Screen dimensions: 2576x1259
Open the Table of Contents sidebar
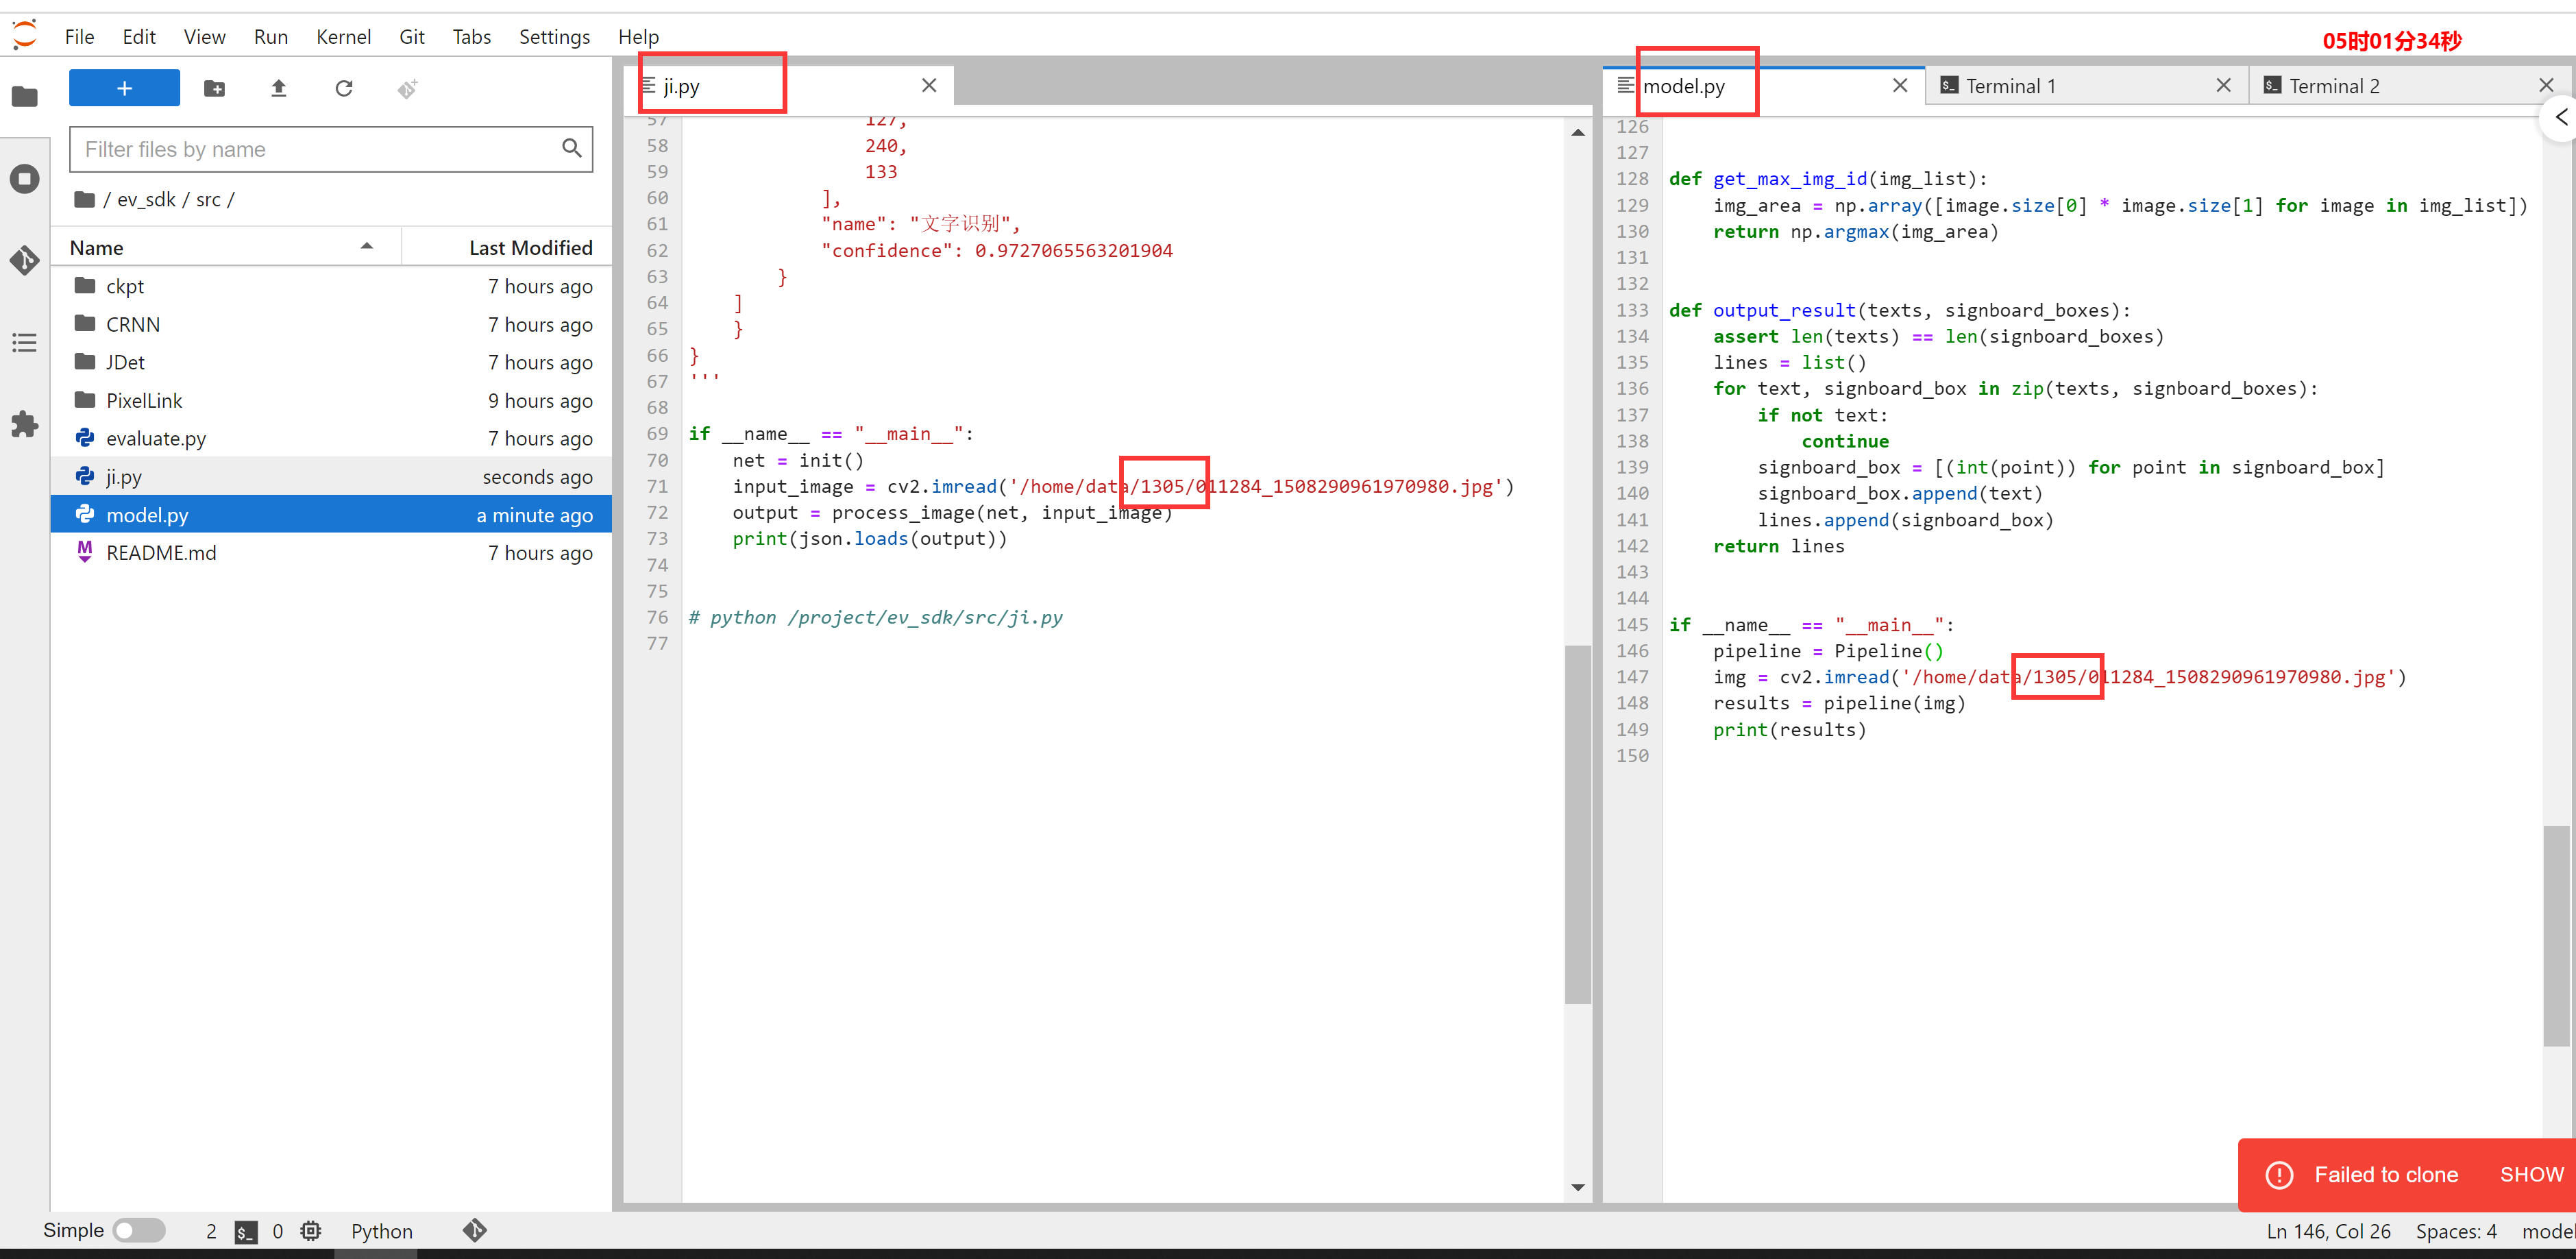tap(25, 343)
